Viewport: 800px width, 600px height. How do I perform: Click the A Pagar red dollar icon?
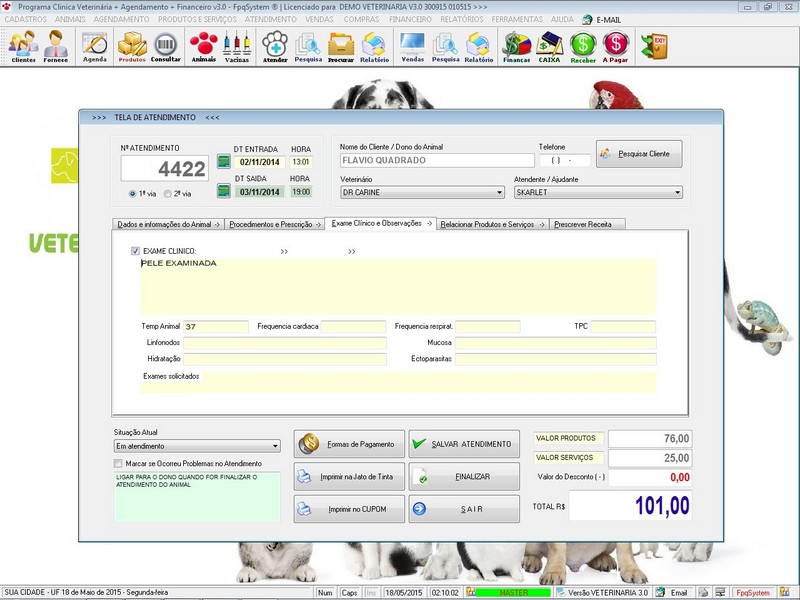click(x=615, y=46)
